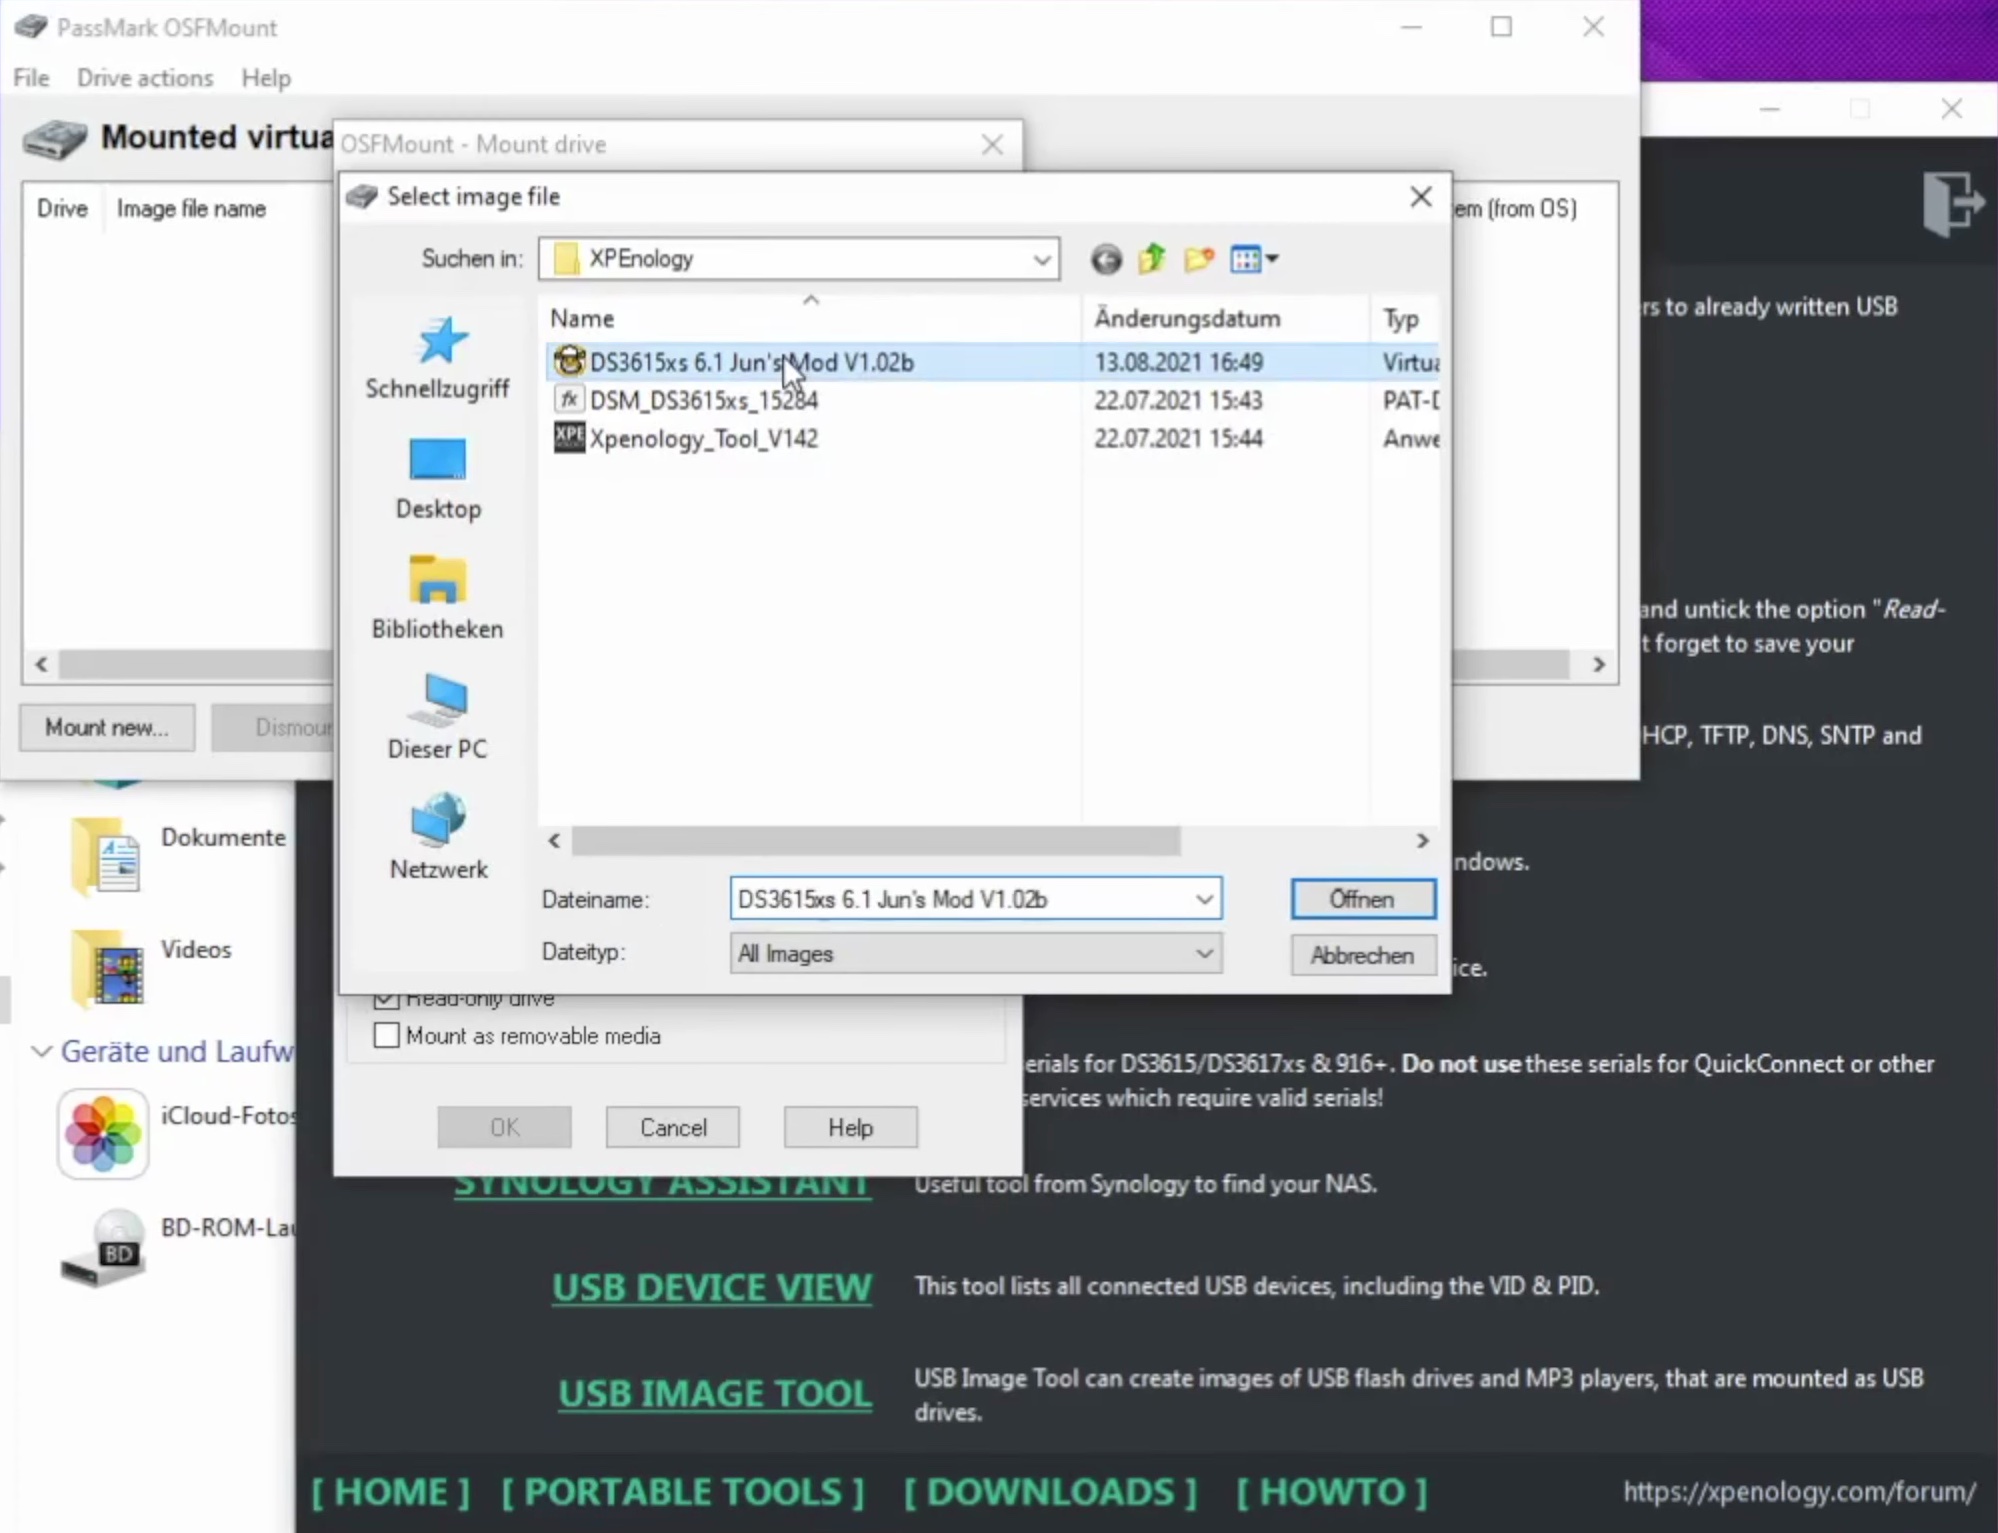Select the Xpenology_Tool_V142 application icon

pyautogui.click(x=569, y=438)
